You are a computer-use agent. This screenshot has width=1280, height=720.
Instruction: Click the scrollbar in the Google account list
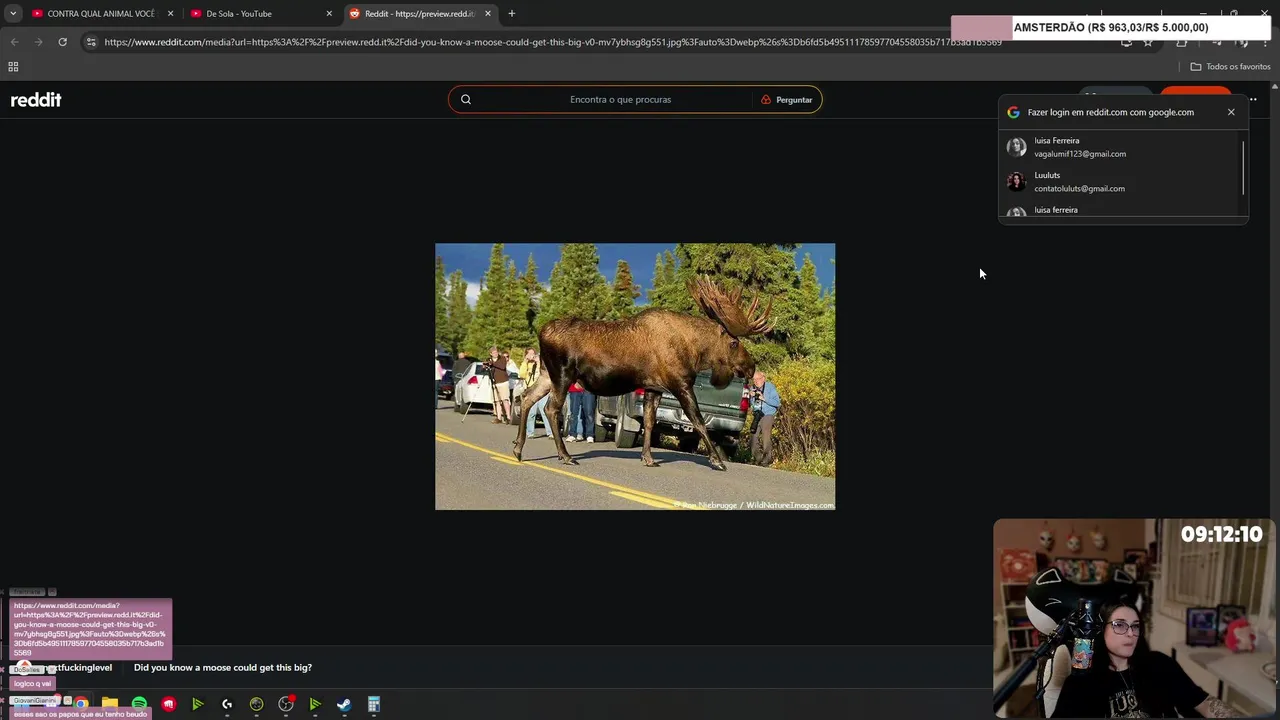click(1243, 168)
